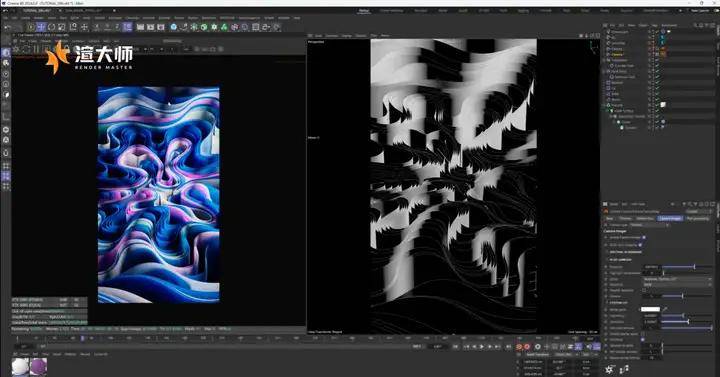The height and width of the screenshot is (377, 720).
Task: Click the green cube generator icon
Action: 203,27
